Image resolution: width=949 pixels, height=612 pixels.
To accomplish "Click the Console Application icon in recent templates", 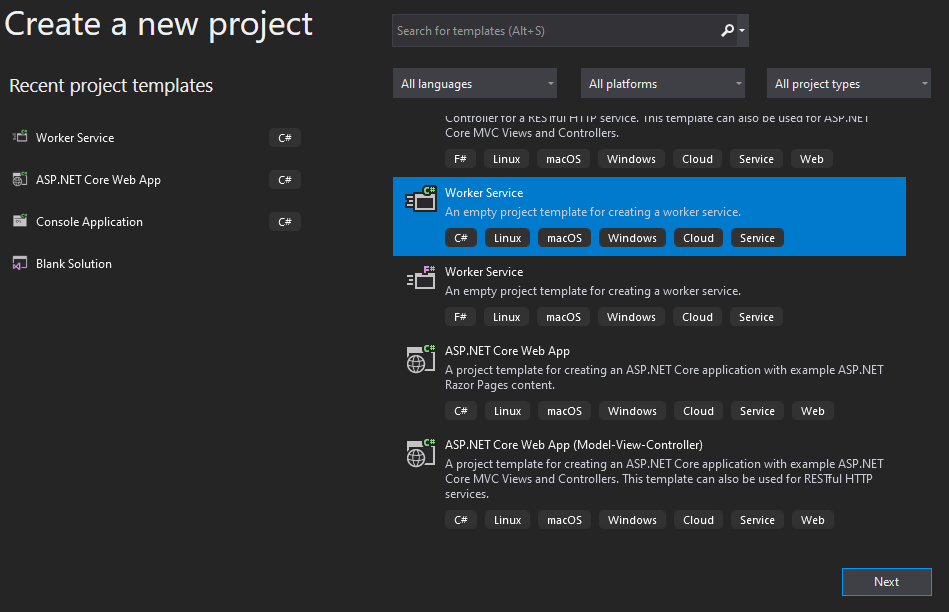I will tap(18, 221).
